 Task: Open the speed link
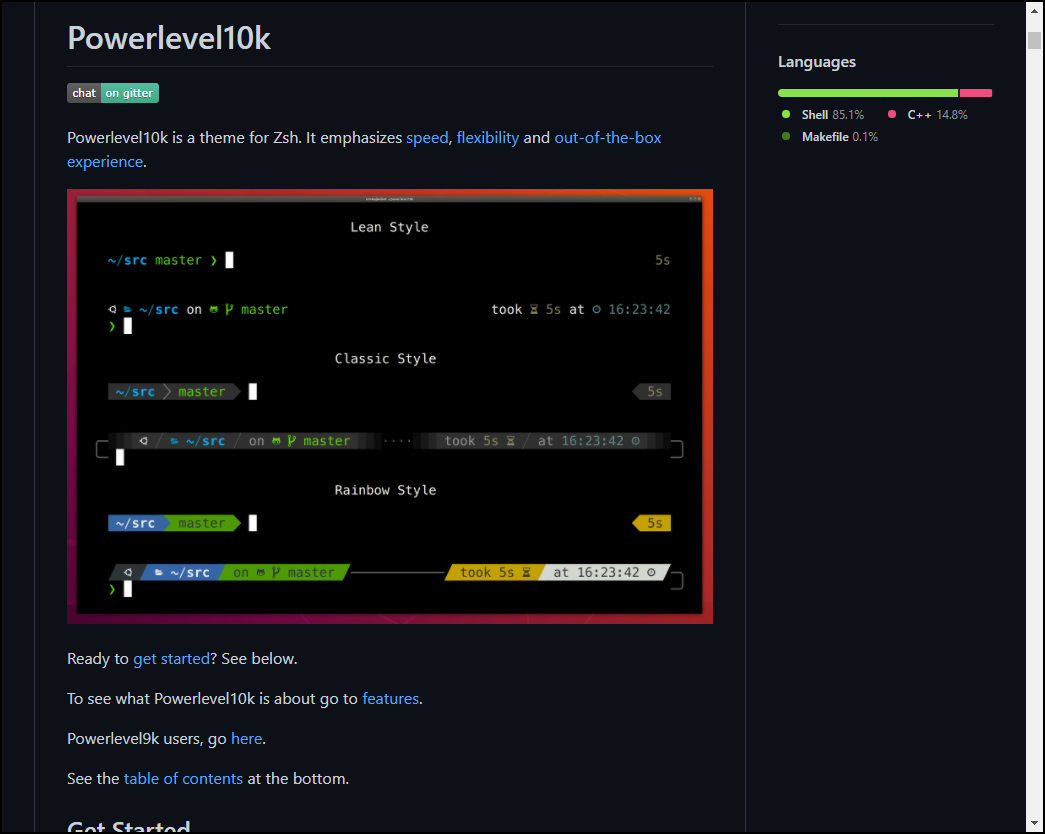[427, 138]
